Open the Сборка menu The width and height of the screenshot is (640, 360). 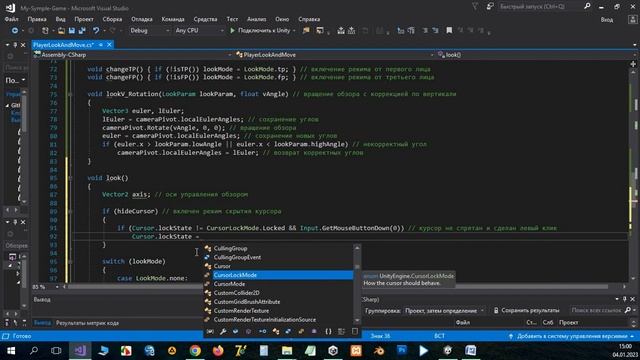pos(112,19)
